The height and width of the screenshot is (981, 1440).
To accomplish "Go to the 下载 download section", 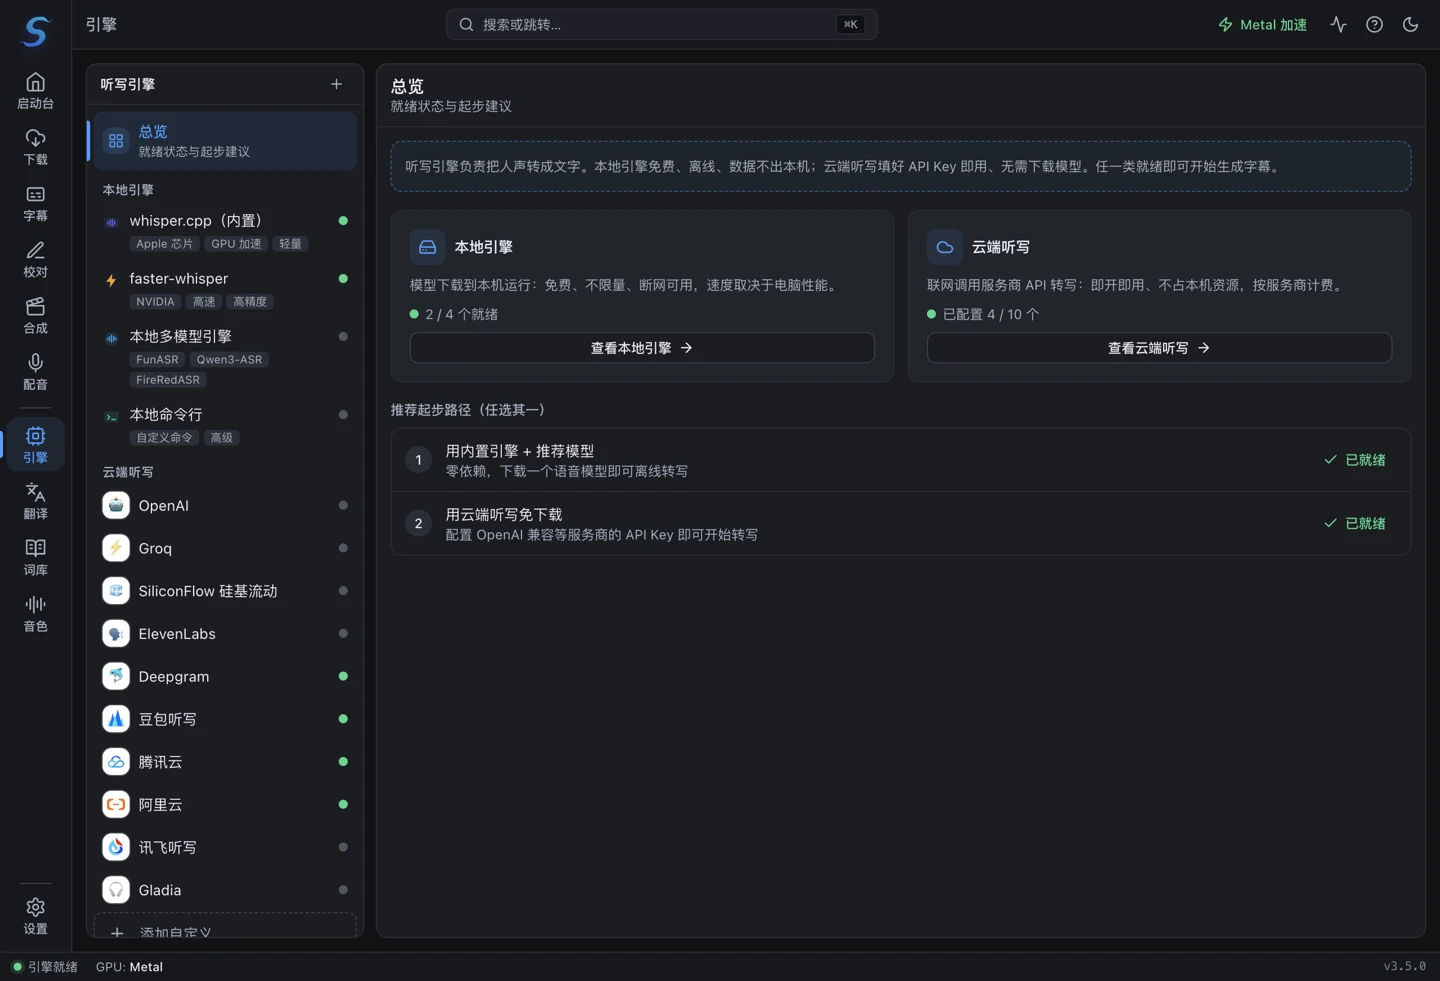I will click(35, 146).
